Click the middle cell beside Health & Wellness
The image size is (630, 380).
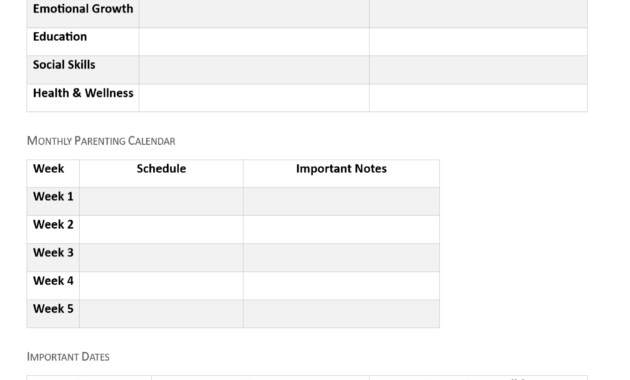coord(254,98)
